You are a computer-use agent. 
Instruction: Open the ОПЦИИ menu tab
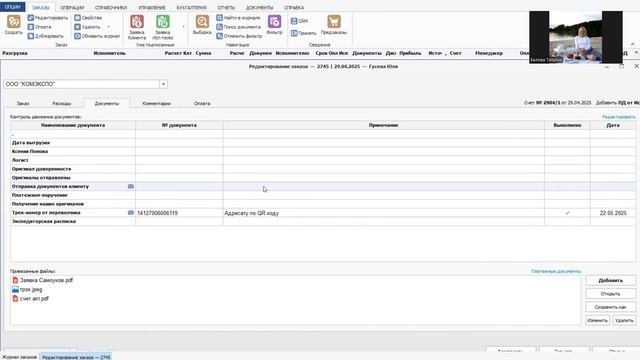point(13,7)
